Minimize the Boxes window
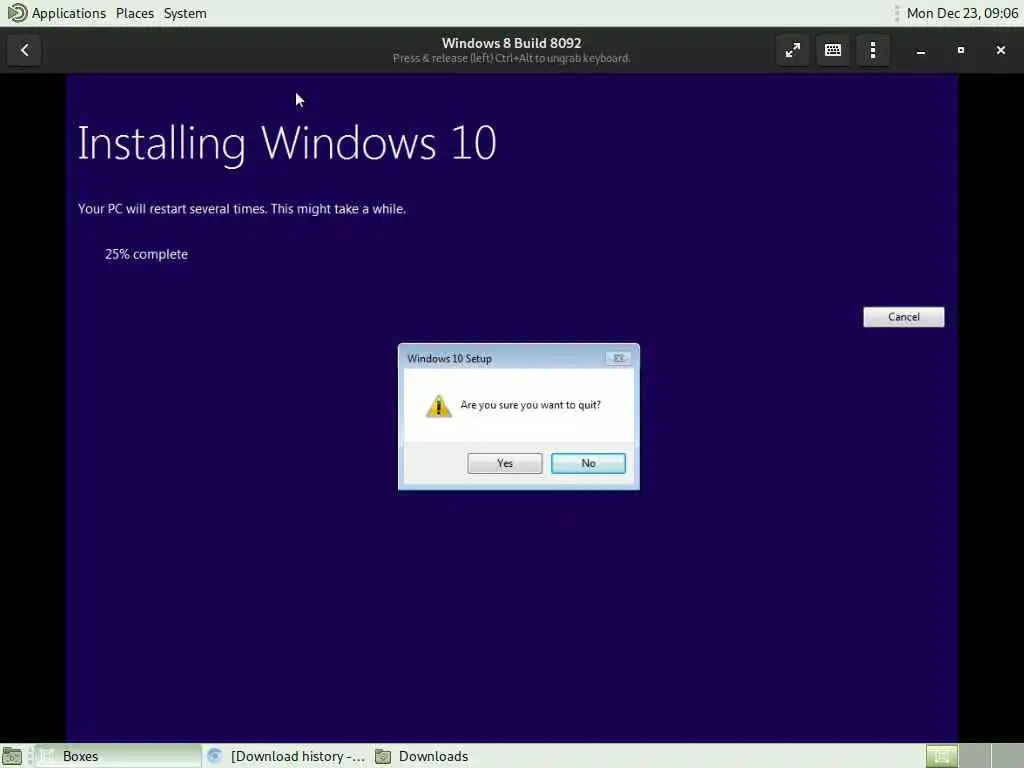Image resolution: width=1024 pixels, height=768 pixels. 921,50
